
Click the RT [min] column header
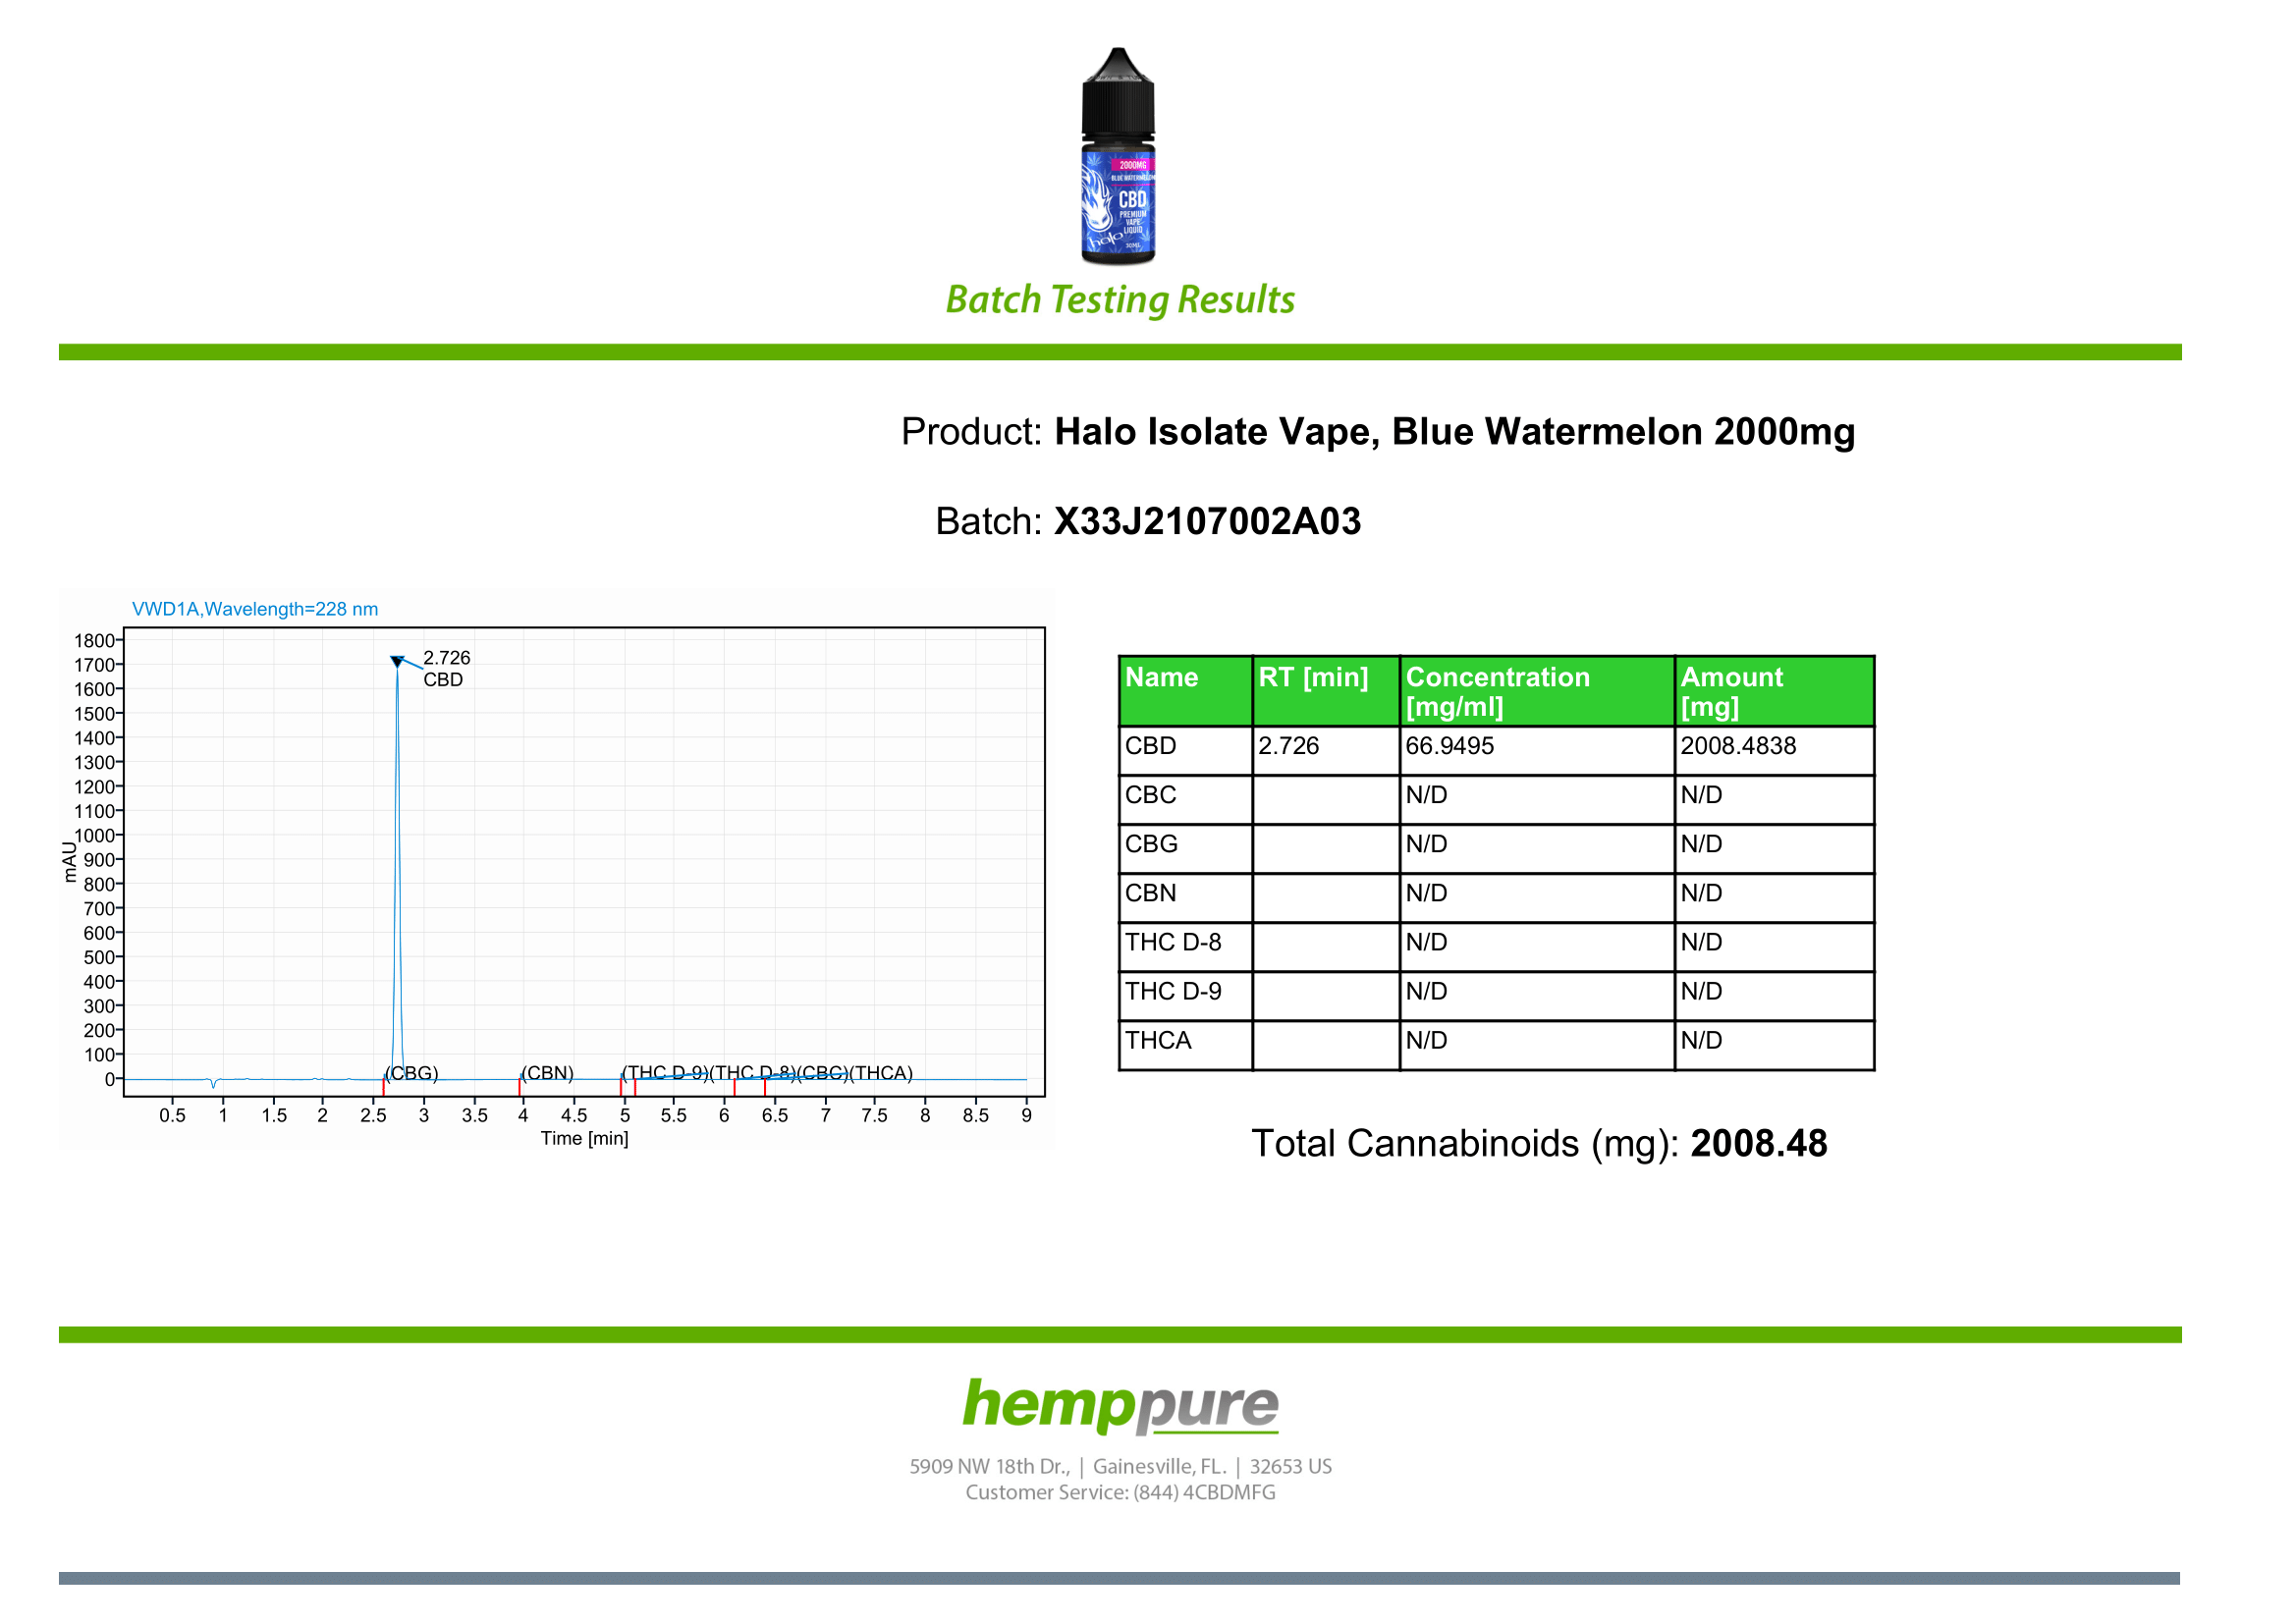1326,691
